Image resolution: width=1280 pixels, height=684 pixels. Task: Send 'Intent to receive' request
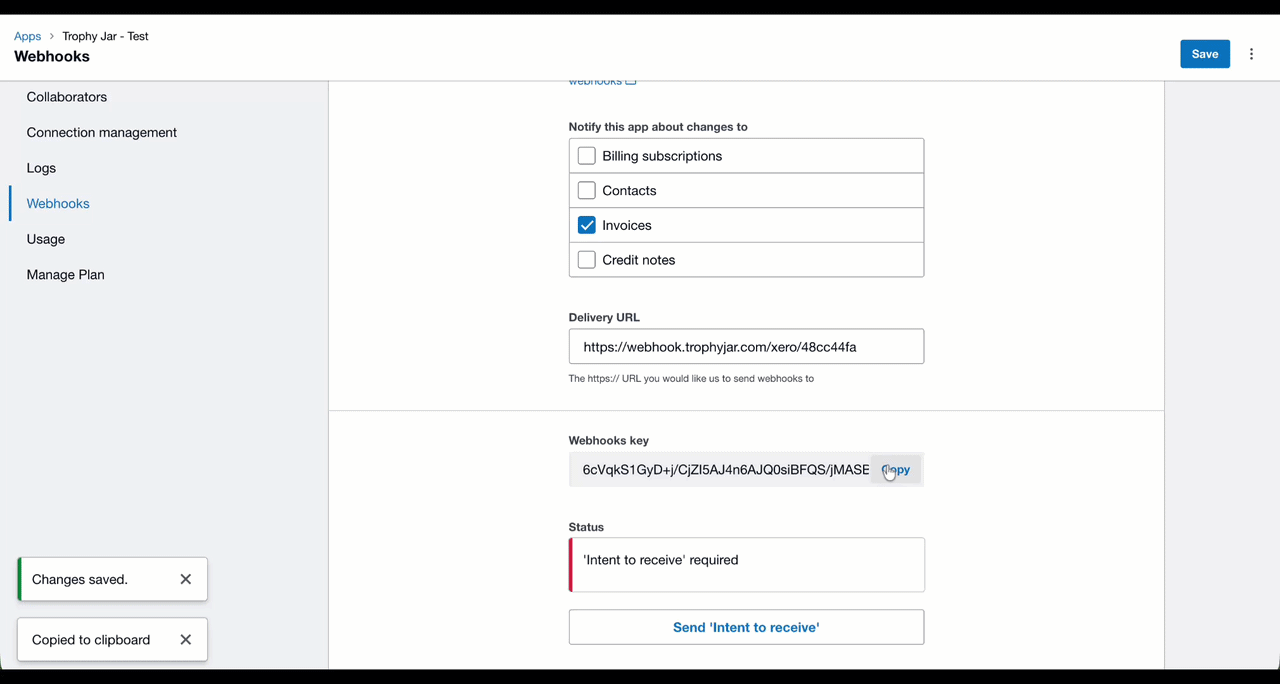tap(746, 627)
